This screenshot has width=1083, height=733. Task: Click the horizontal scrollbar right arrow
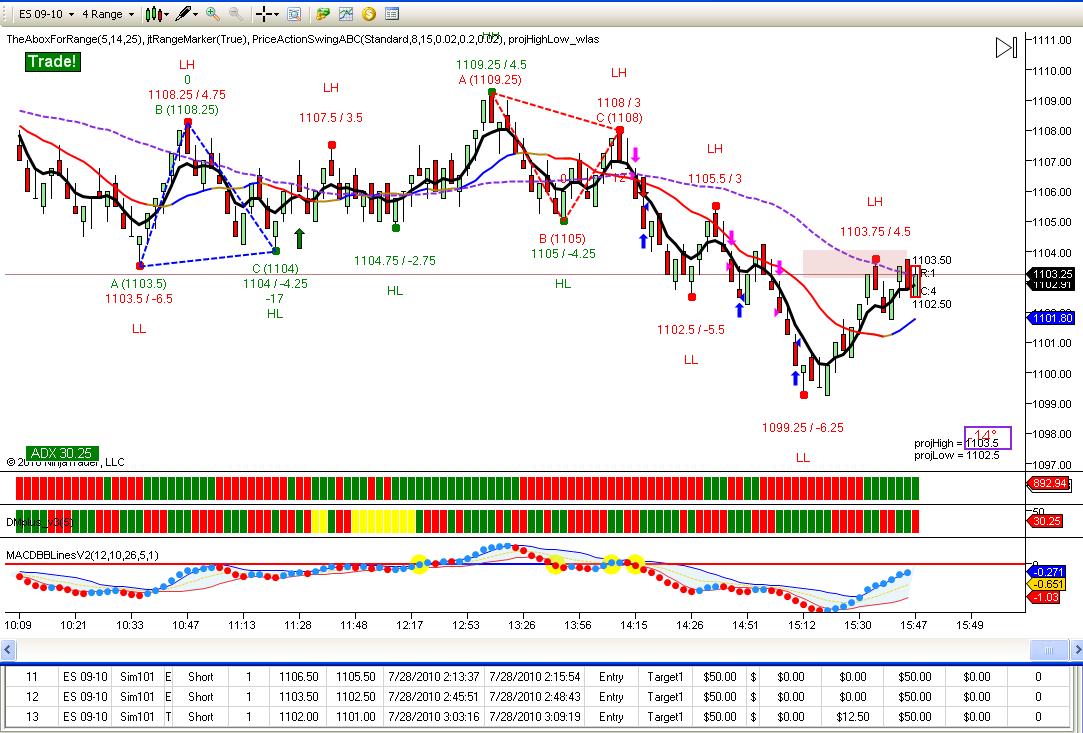(1077, 650)
